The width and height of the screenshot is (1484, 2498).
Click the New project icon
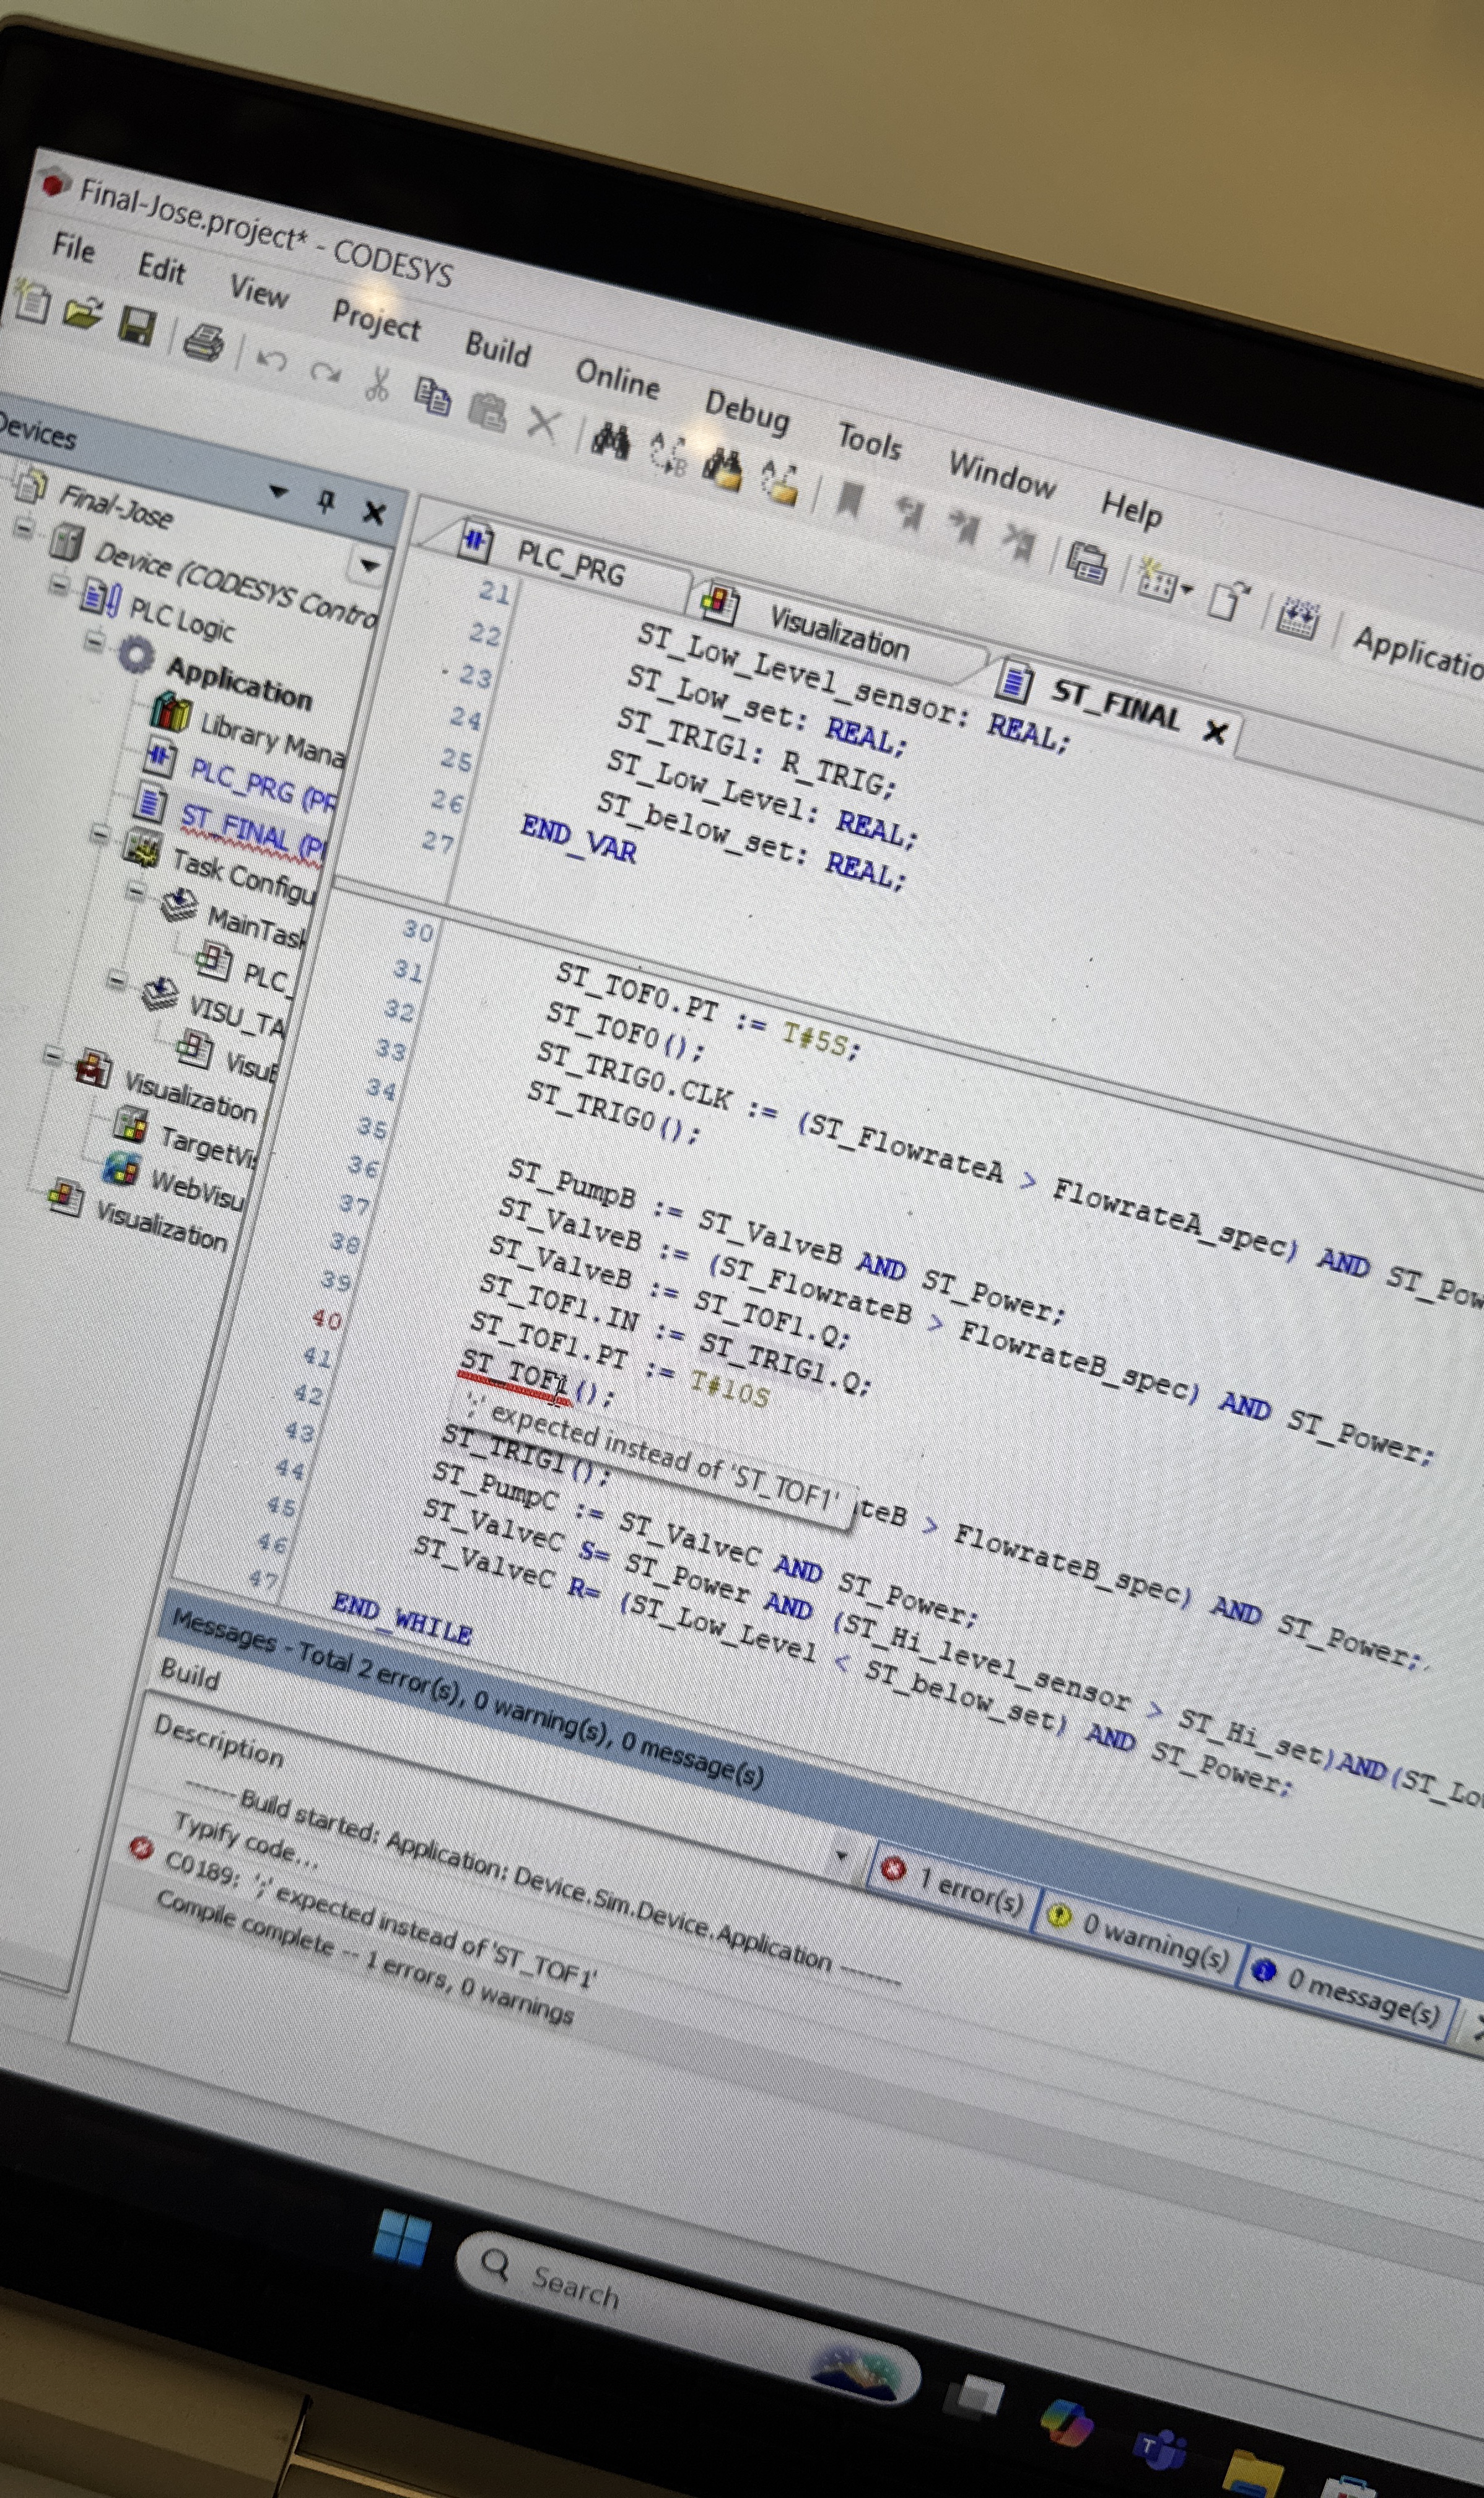[32, 302]
